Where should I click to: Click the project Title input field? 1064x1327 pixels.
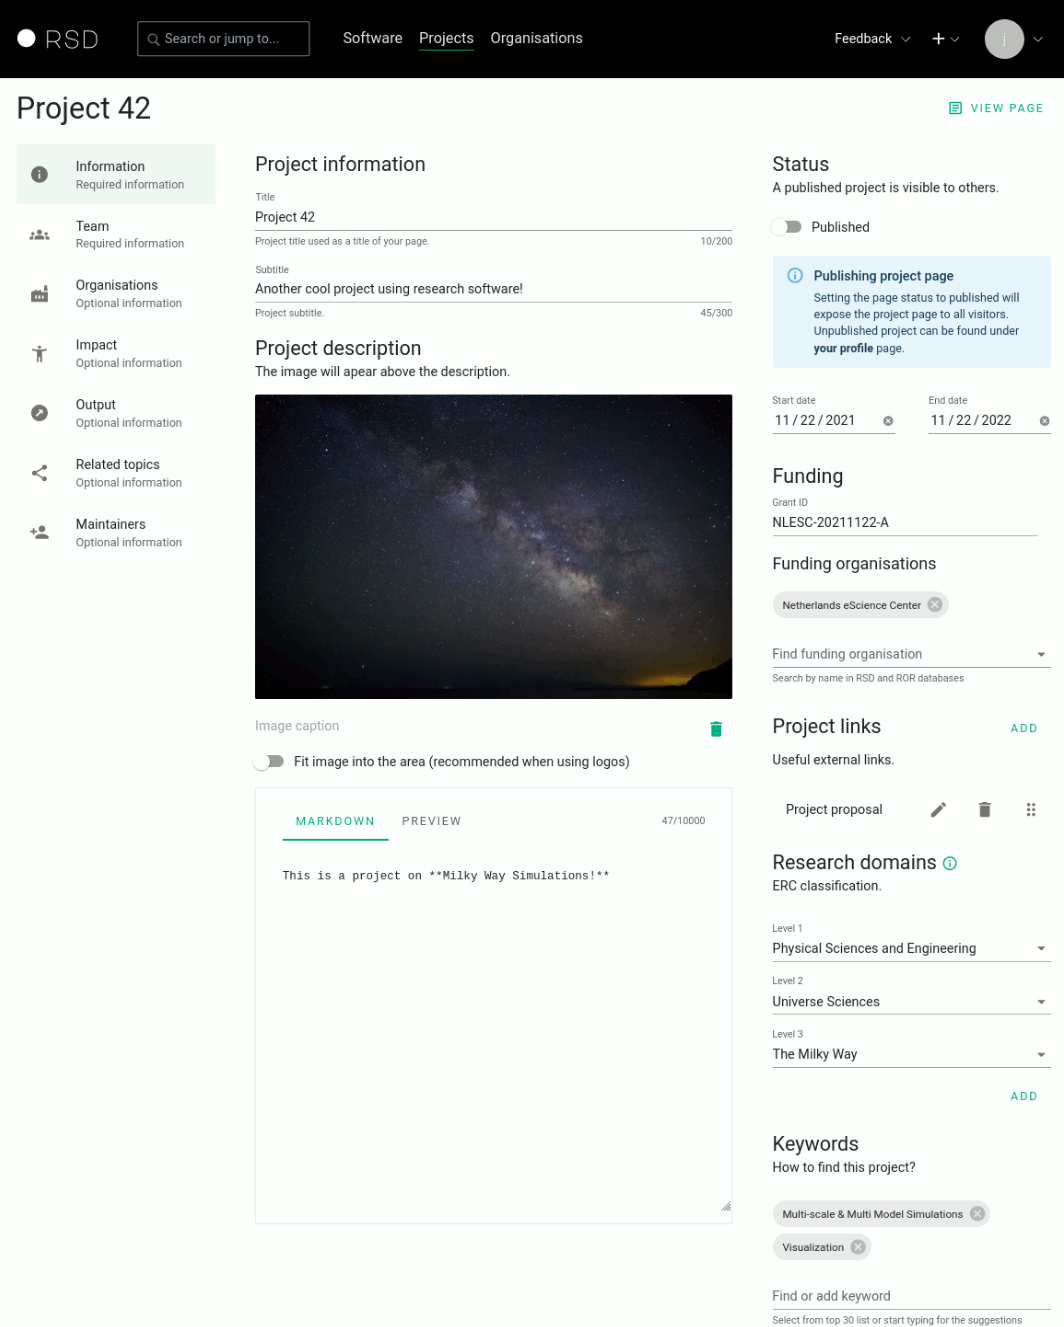(x=493, y=217)
